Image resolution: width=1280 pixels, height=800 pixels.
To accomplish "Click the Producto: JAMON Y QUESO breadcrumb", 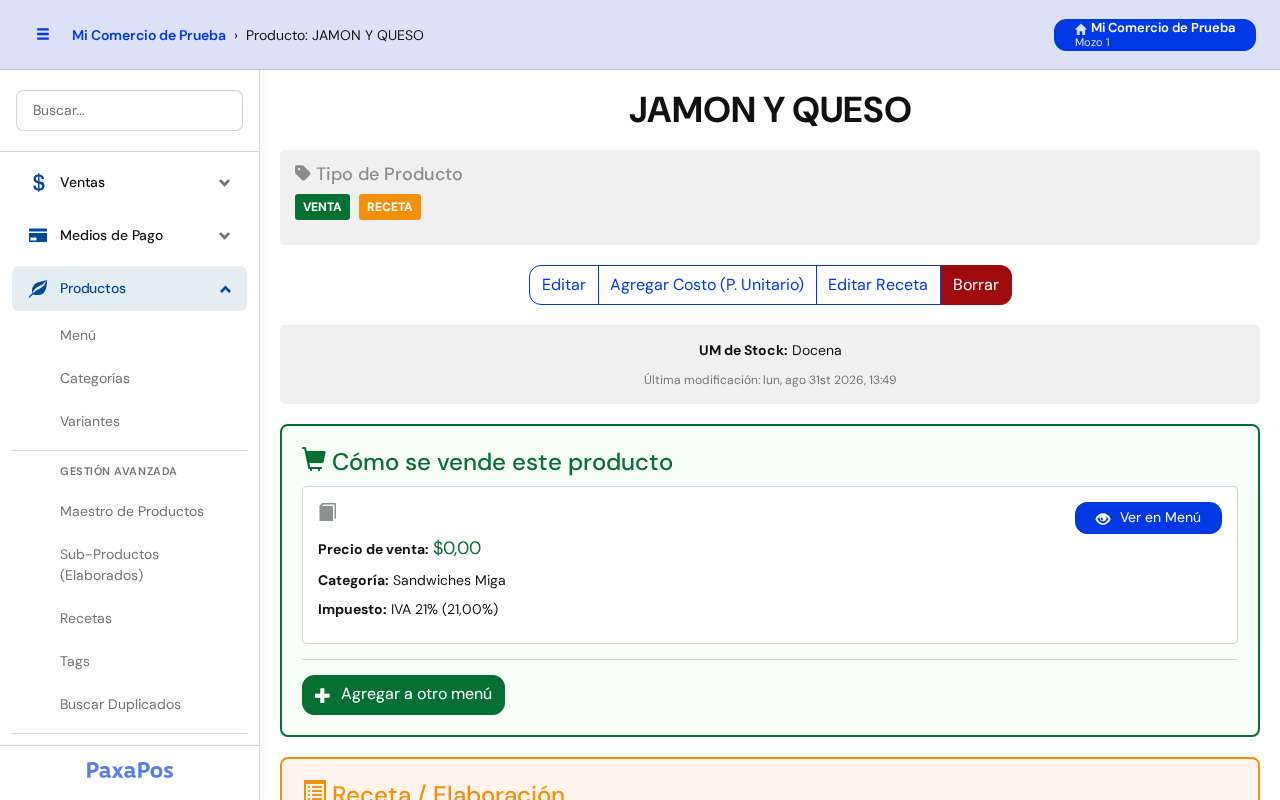I will (335, 35).
